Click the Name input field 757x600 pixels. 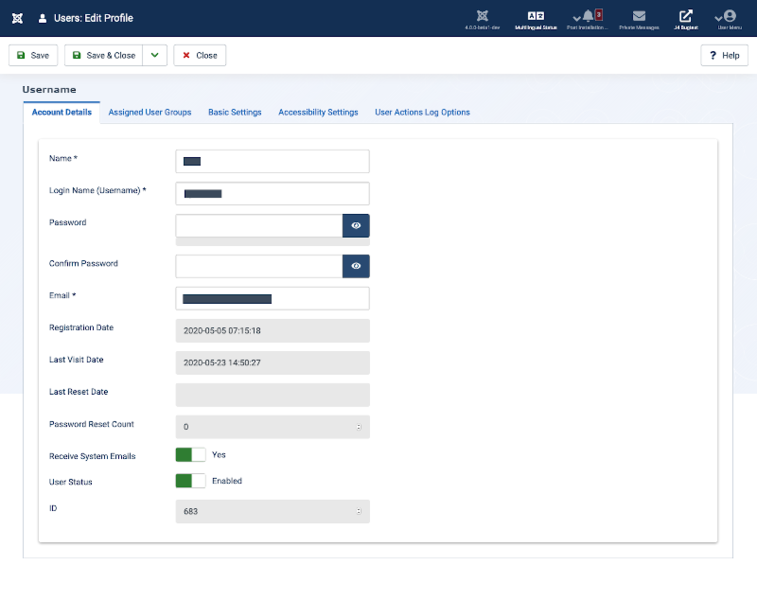pos(272,161)
